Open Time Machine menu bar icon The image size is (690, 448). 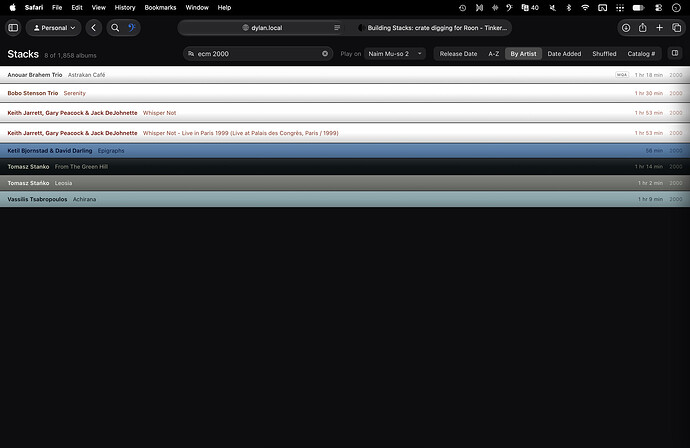462,7
